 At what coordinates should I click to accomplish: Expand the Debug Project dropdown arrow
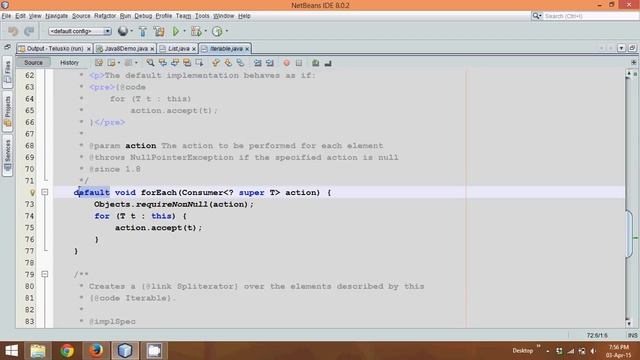pos(206,31)
